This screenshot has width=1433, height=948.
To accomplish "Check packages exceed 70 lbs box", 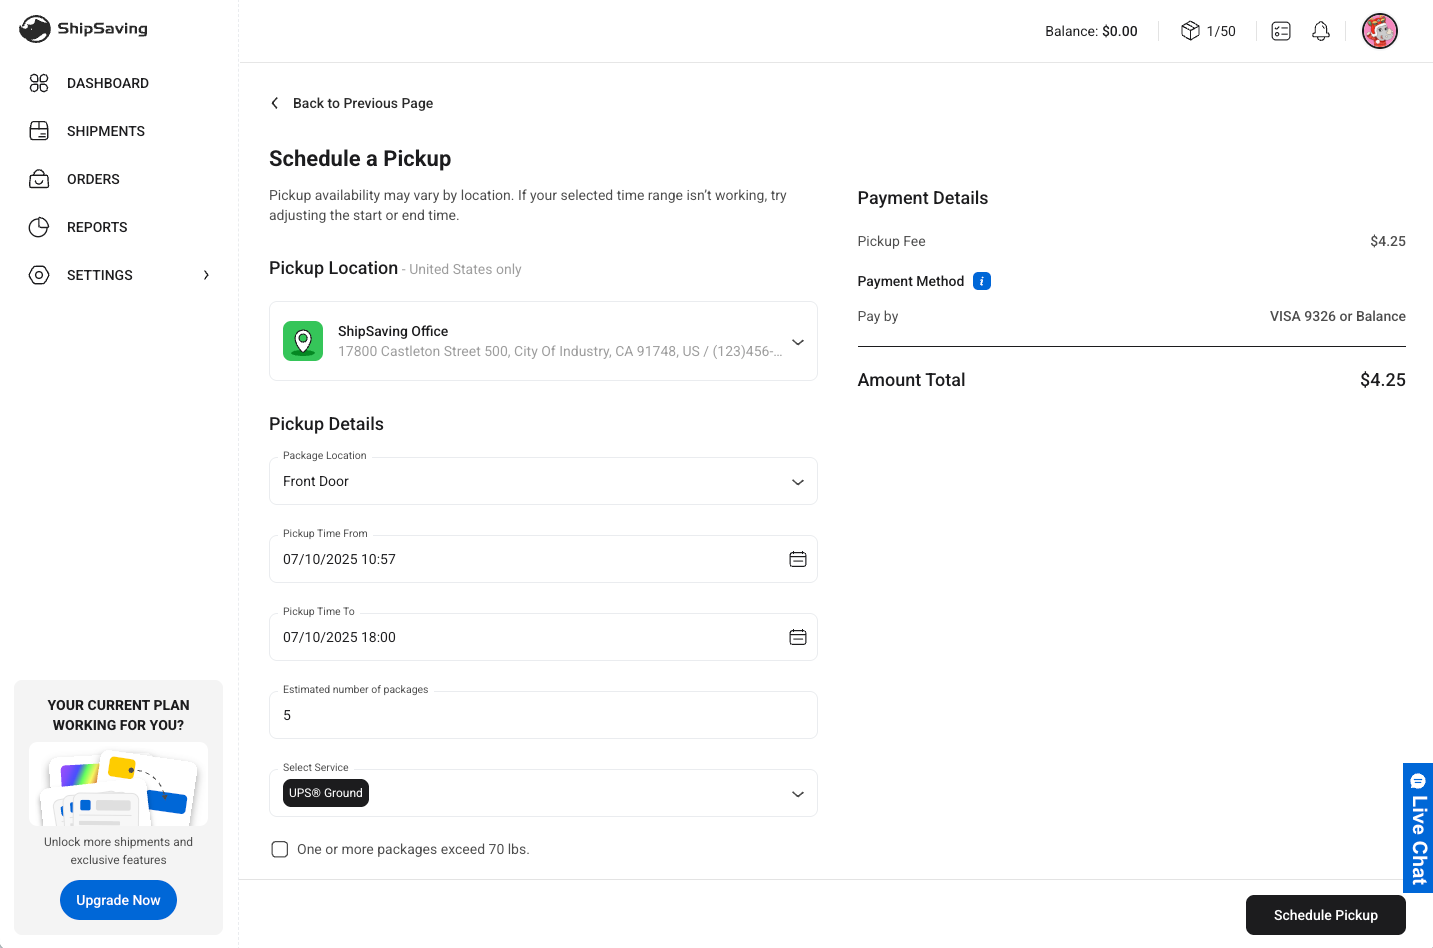I will click(280, 849).
